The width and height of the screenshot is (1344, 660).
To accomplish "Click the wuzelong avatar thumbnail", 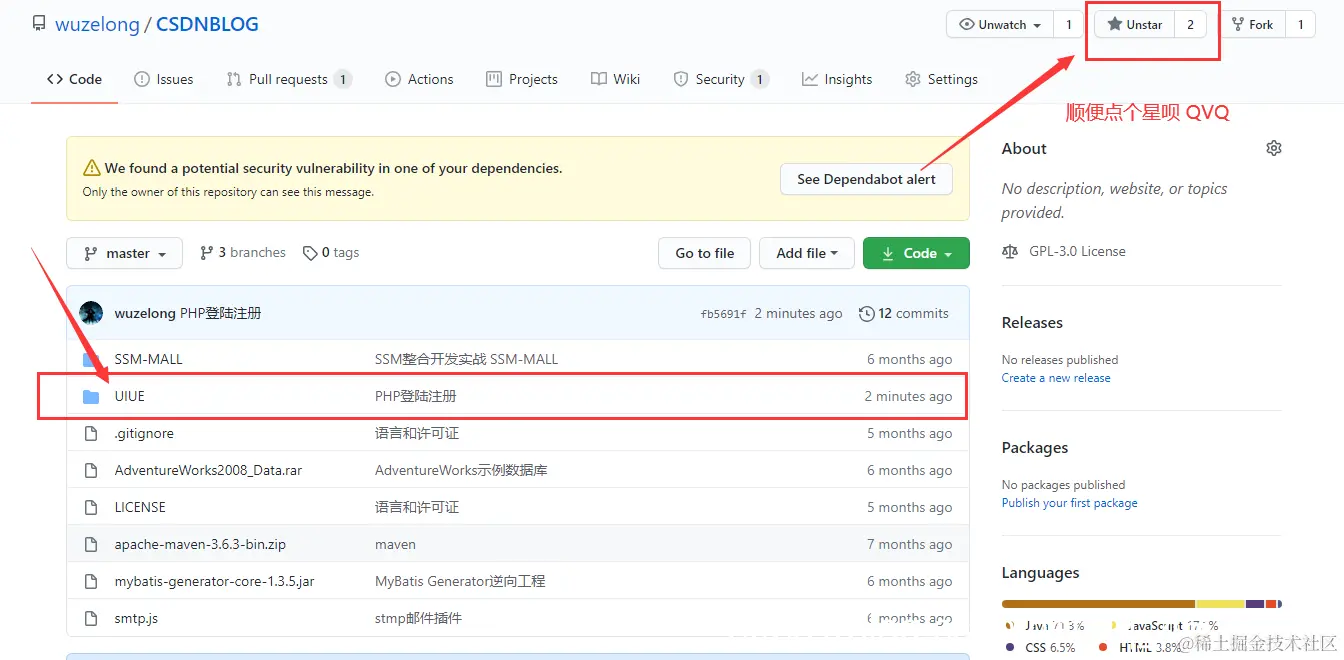I will (x=91, y=313).
